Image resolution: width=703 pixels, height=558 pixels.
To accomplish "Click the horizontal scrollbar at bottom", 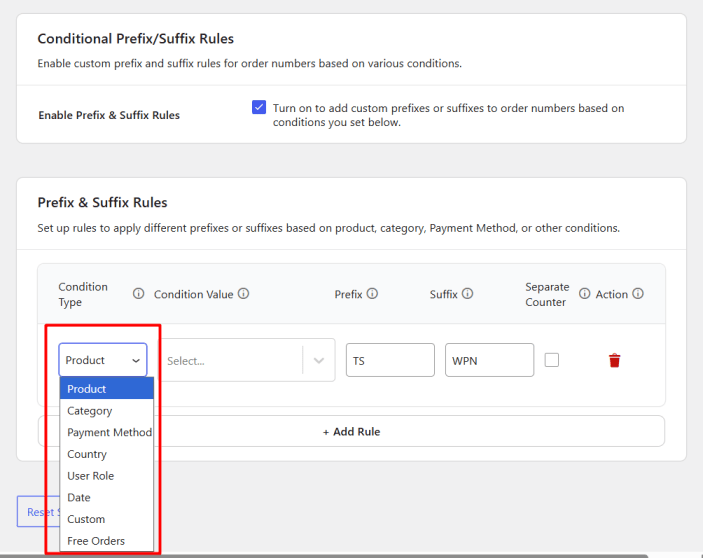I will (x=324, y=556).
